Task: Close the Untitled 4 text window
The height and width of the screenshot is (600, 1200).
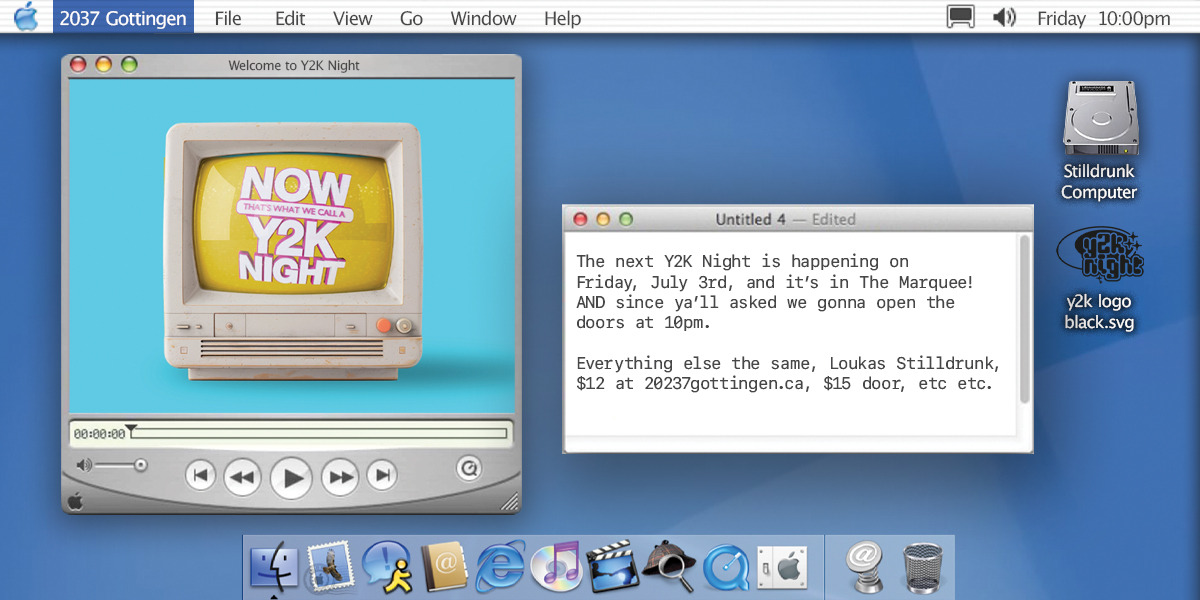Action: (580, 219)
